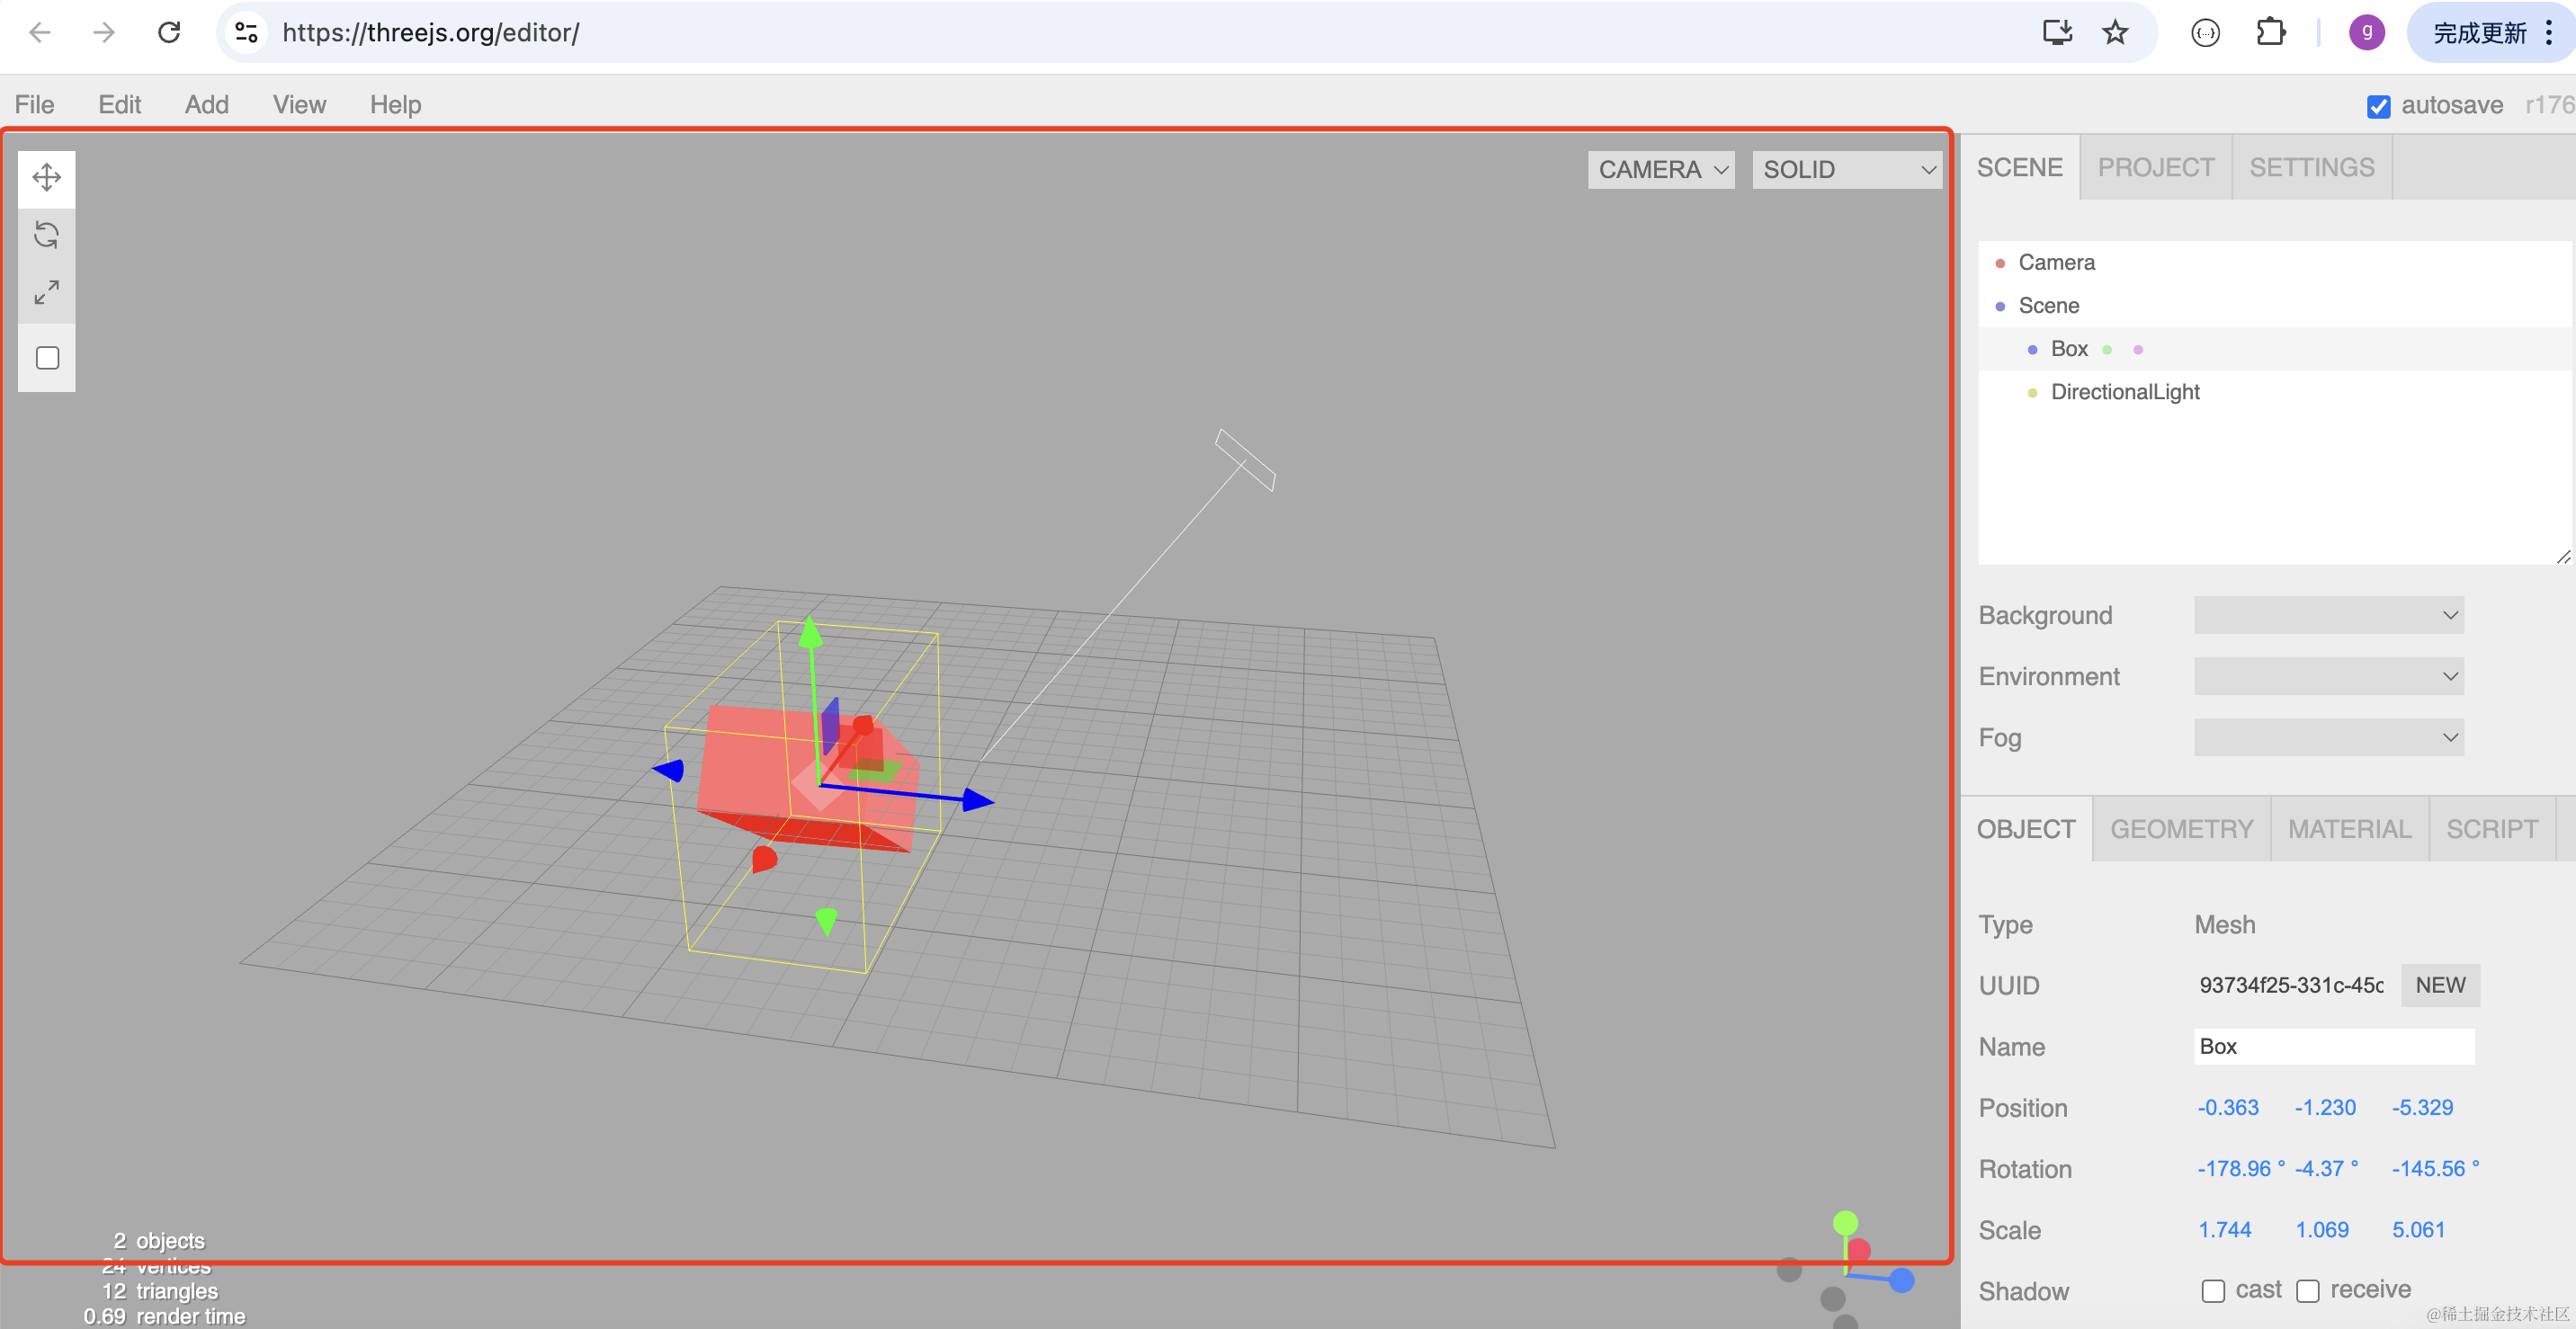Toggle local space checkbox in toolbar
Viewport: 2576px width, 1329px height.
click(47, 357)
